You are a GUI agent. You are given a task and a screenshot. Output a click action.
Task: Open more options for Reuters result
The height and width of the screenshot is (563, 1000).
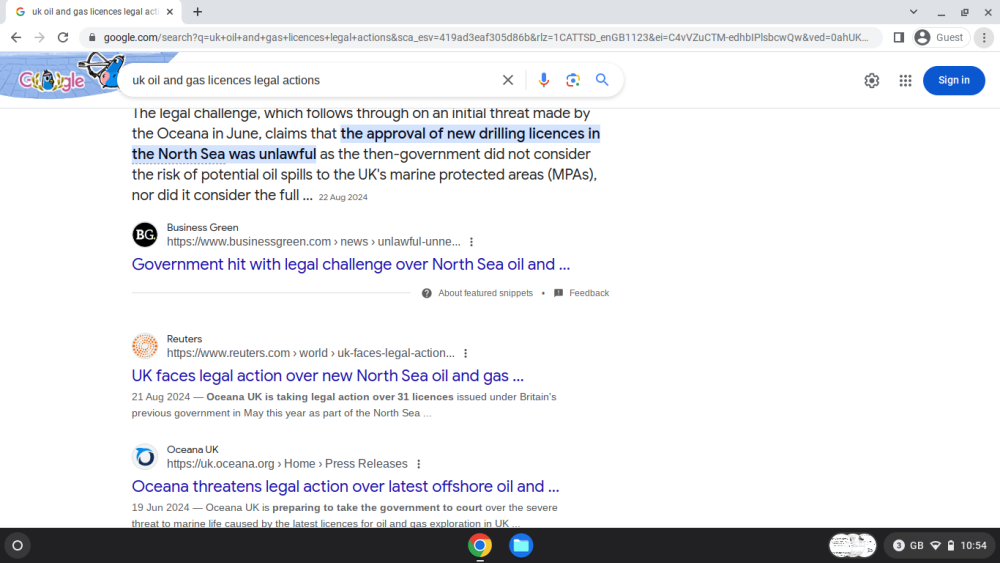tap(466, 353)
